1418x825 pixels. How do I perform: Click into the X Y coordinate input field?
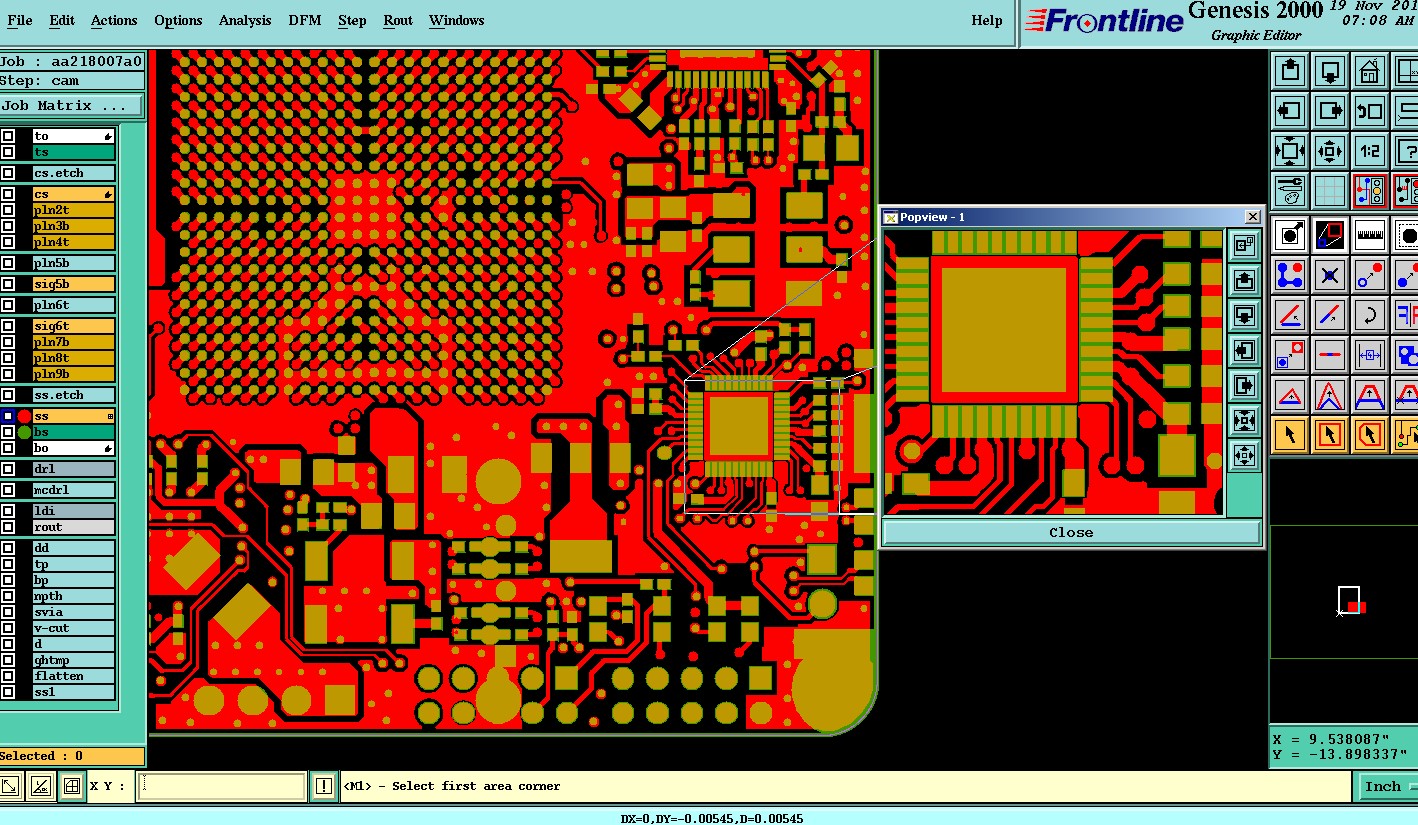tap(220, 786)
